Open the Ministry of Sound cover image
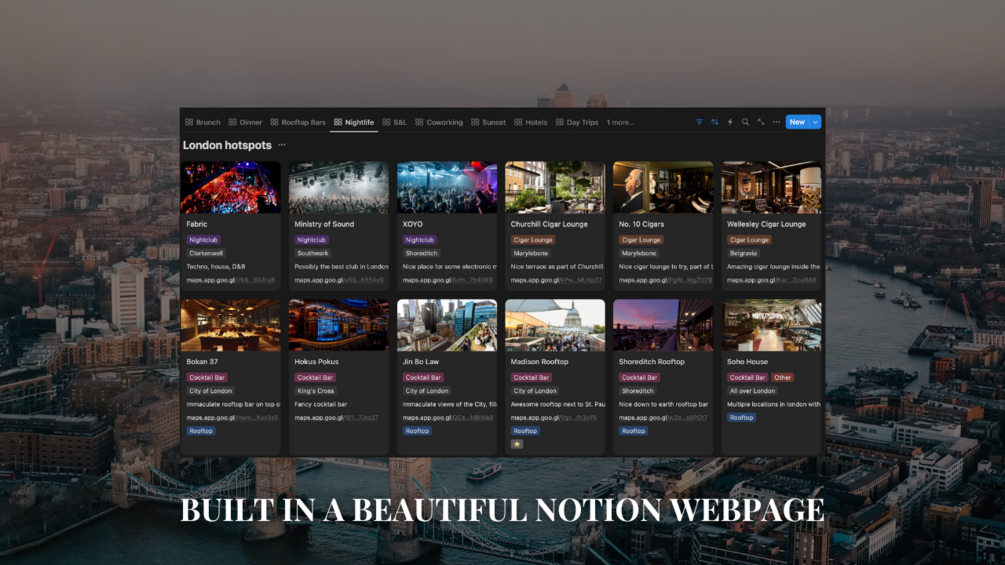 point(338,187)
